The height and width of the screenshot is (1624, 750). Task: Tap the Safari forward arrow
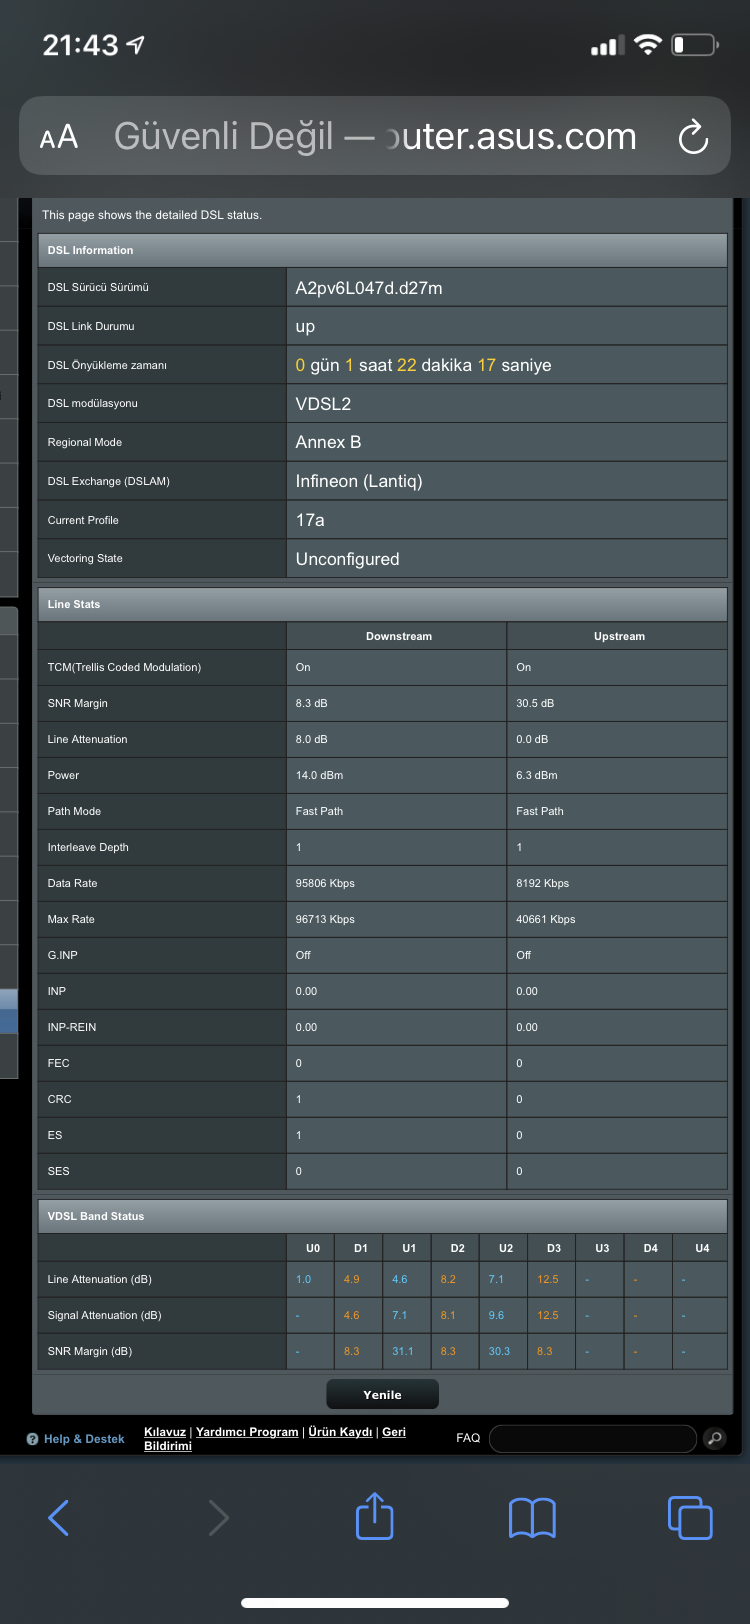(x=218, y=1517)
